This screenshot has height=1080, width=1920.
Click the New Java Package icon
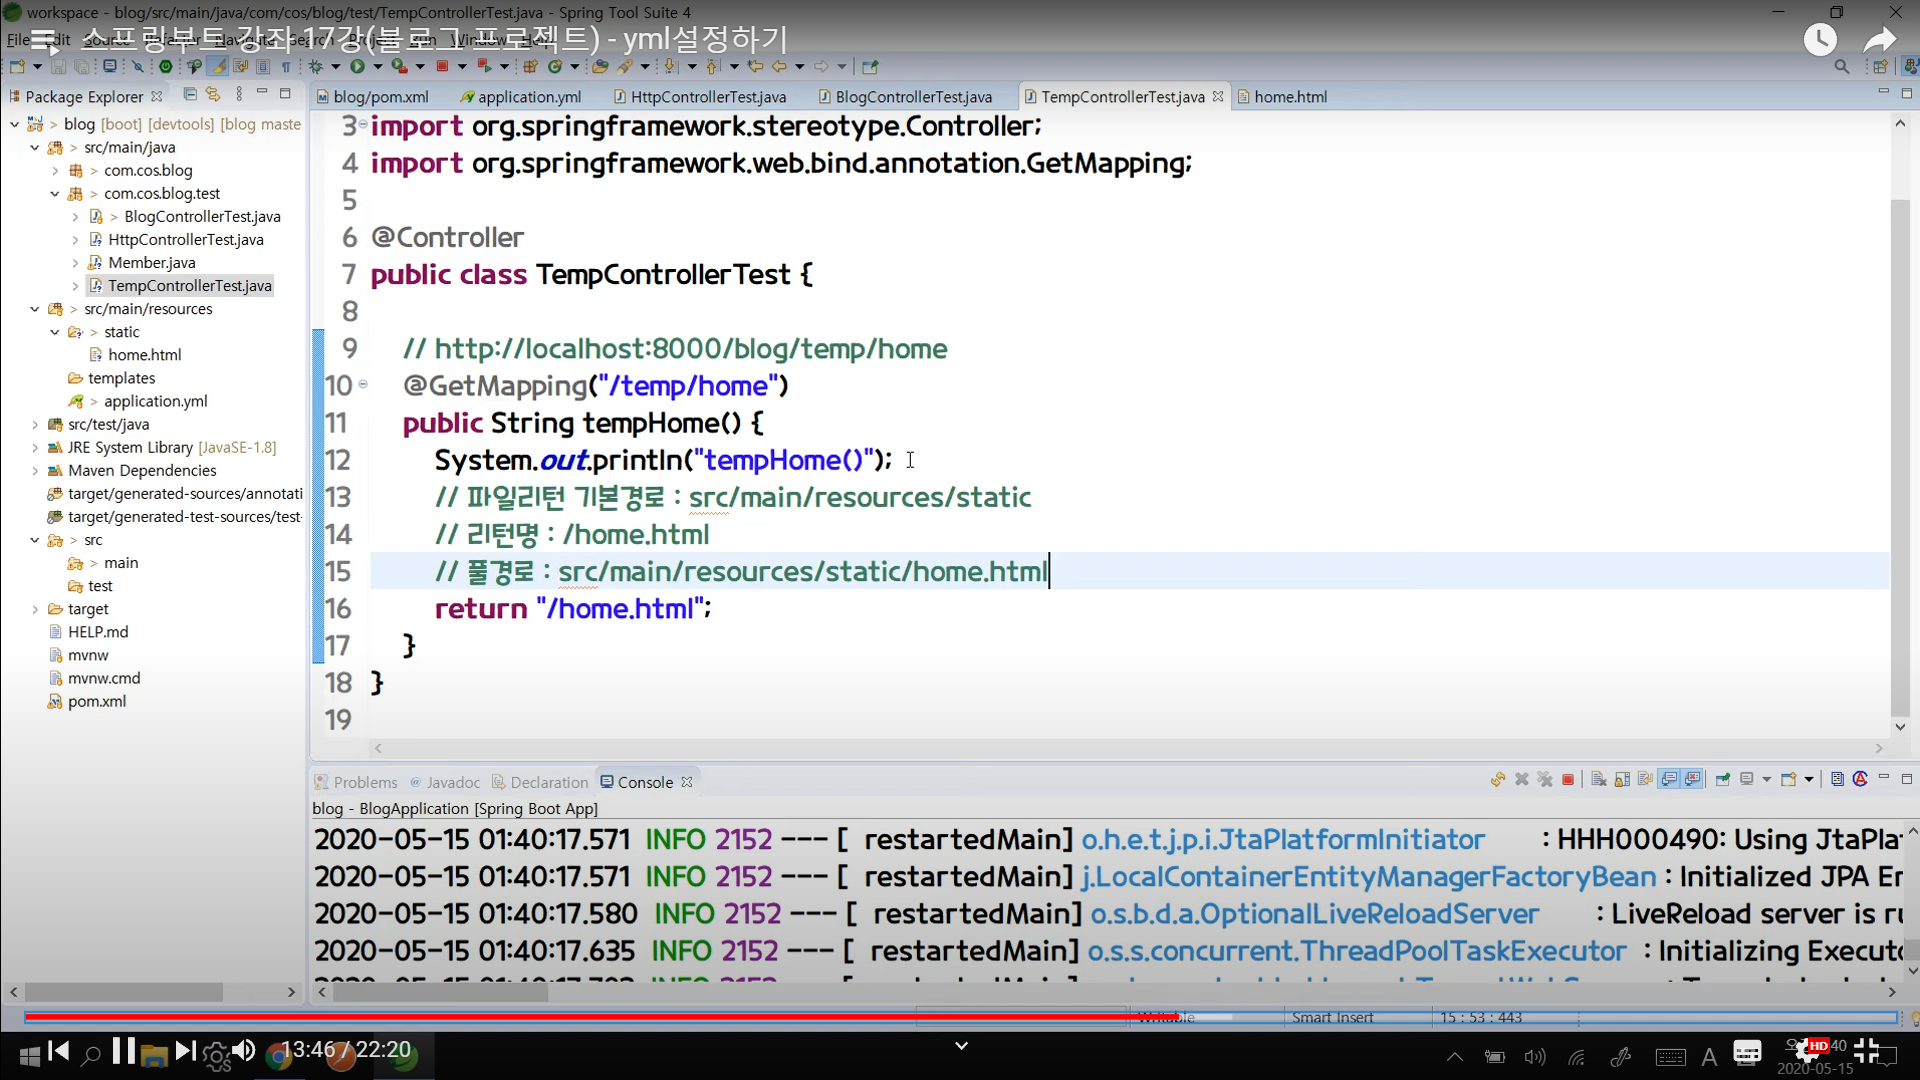pos(530,66)
